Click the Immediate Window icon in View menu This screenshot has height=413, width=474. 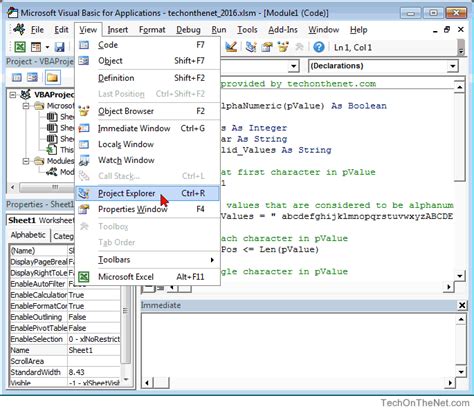(84, 128)
